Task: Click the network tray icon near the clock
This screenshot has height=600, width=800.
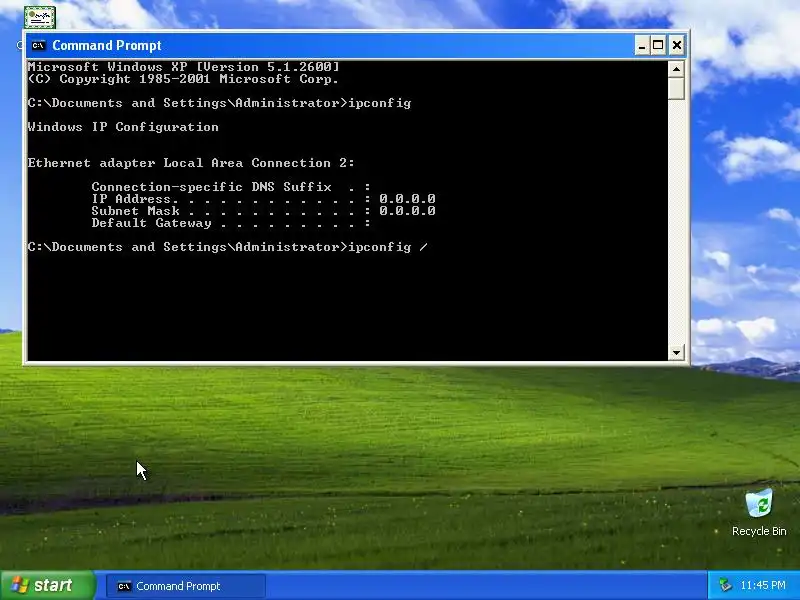Action: coord(724,585)
